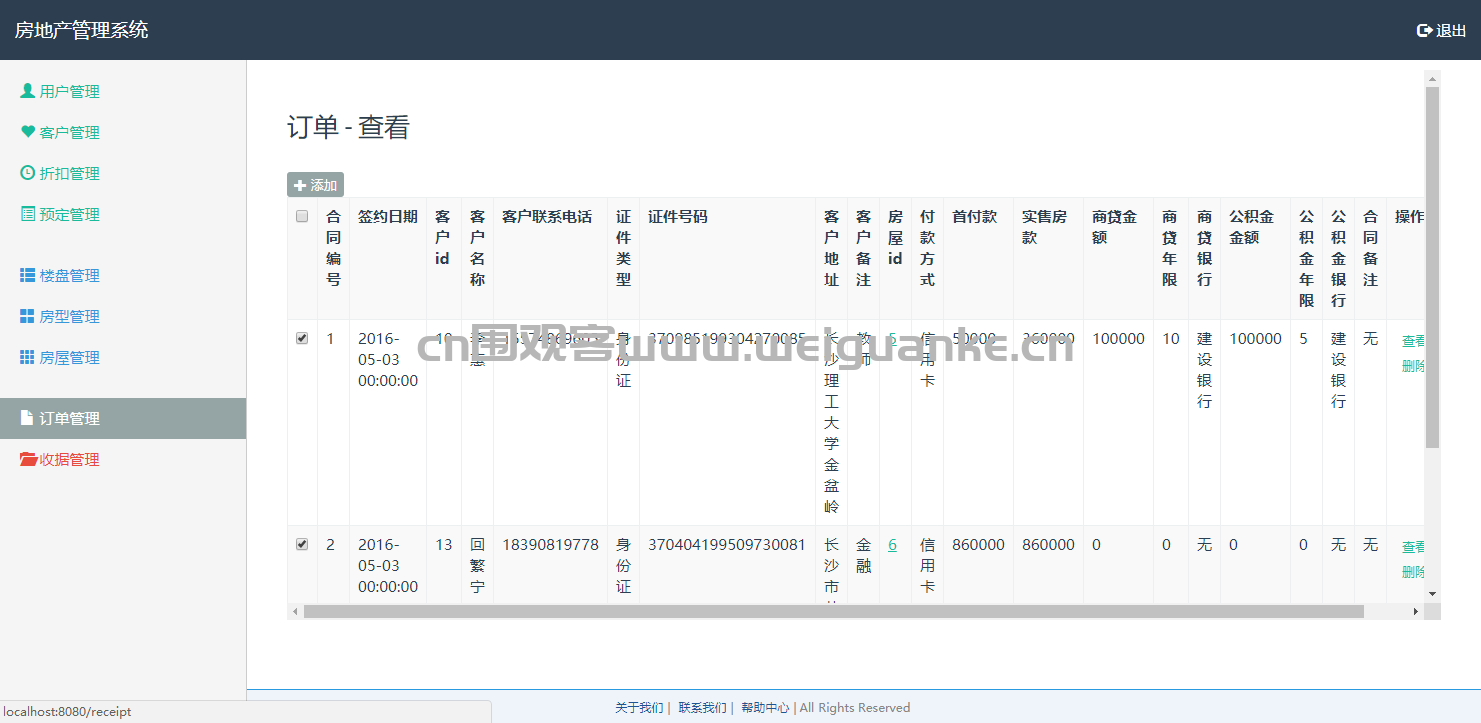This screenshot has width=1481, height=723.
Task: Click the list icon beside 楼盘管理
Action: [x=28, y=275]
